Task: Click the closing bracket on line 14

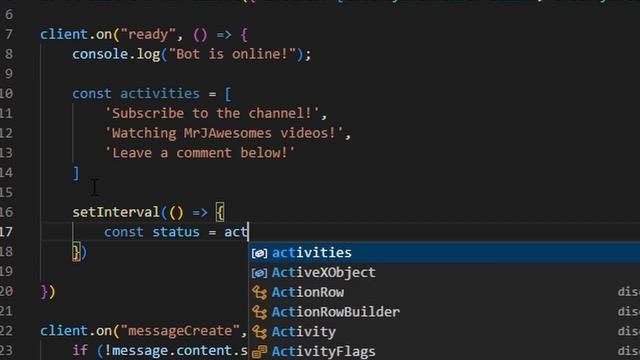Action: (76, 173)
